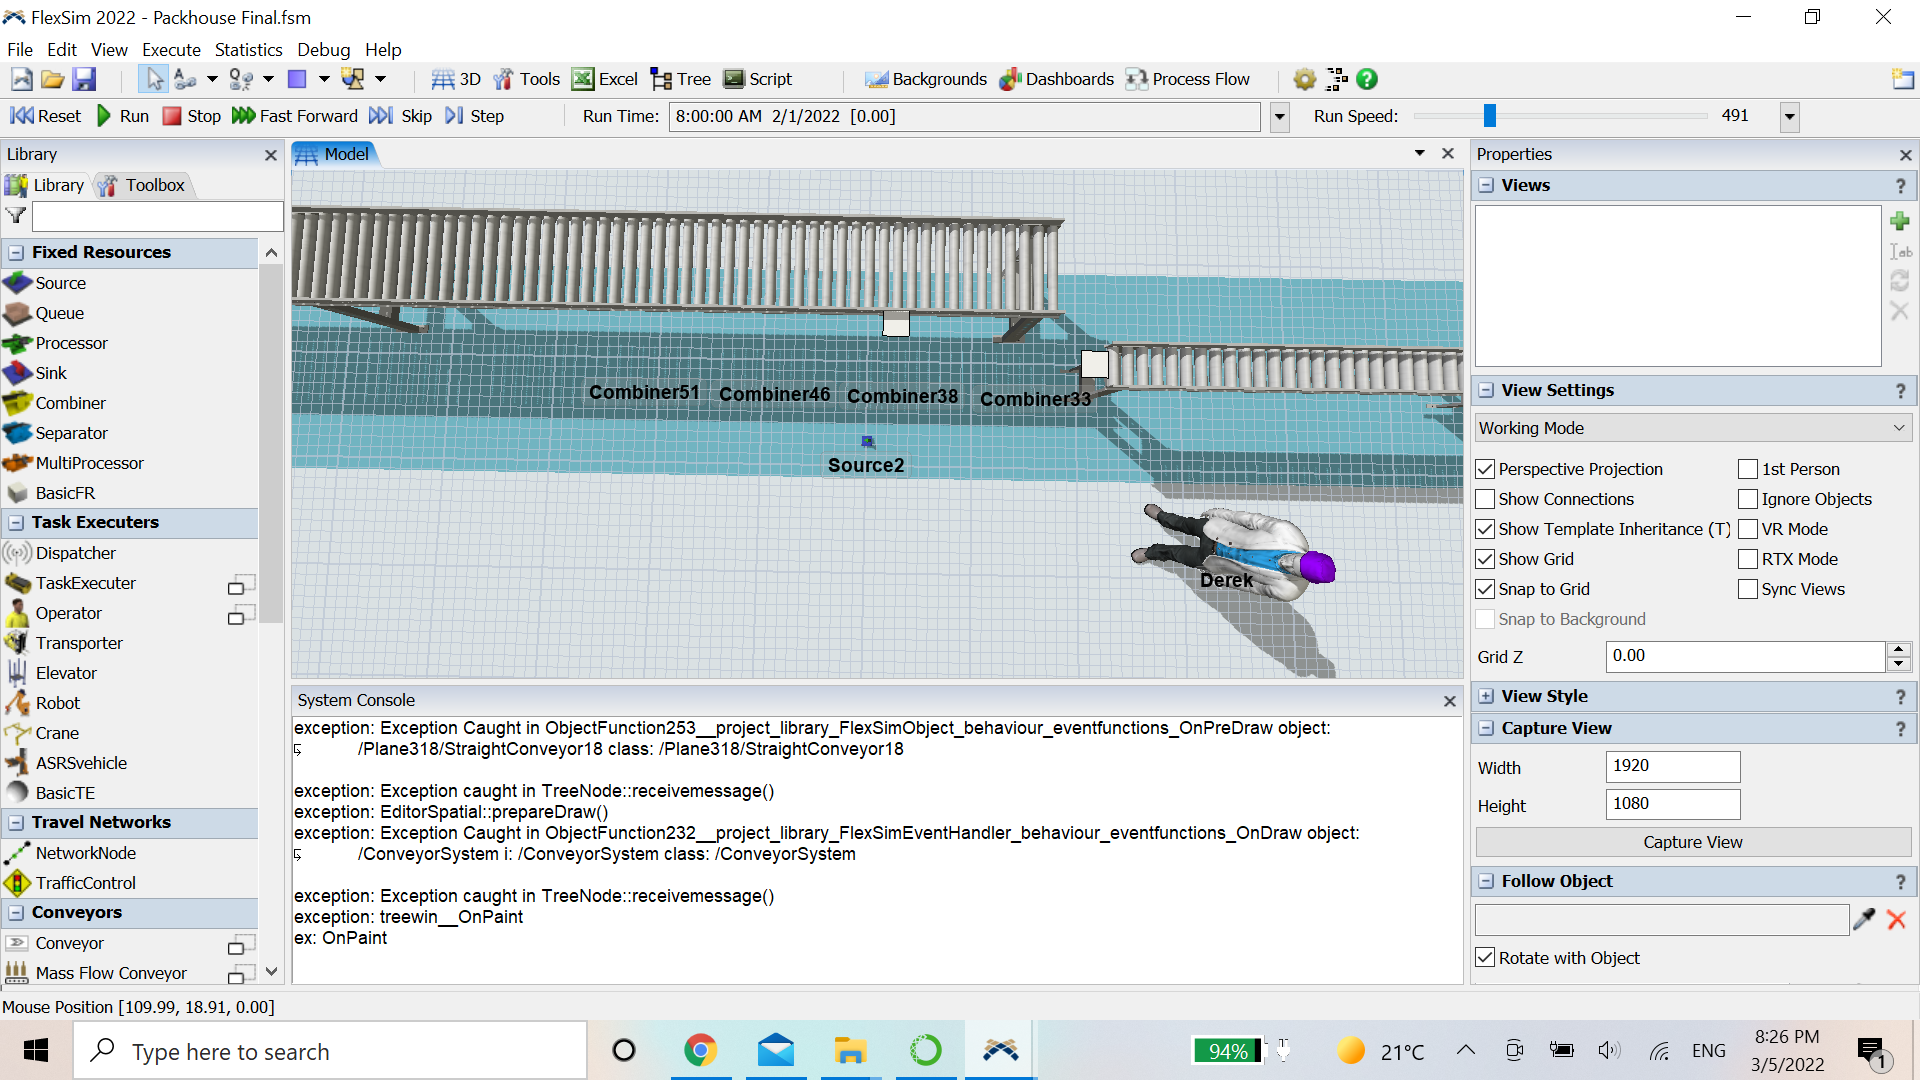Open the Working Mode dropdown
This screenshot has width=1920, height=1080.
(1693, 428)
